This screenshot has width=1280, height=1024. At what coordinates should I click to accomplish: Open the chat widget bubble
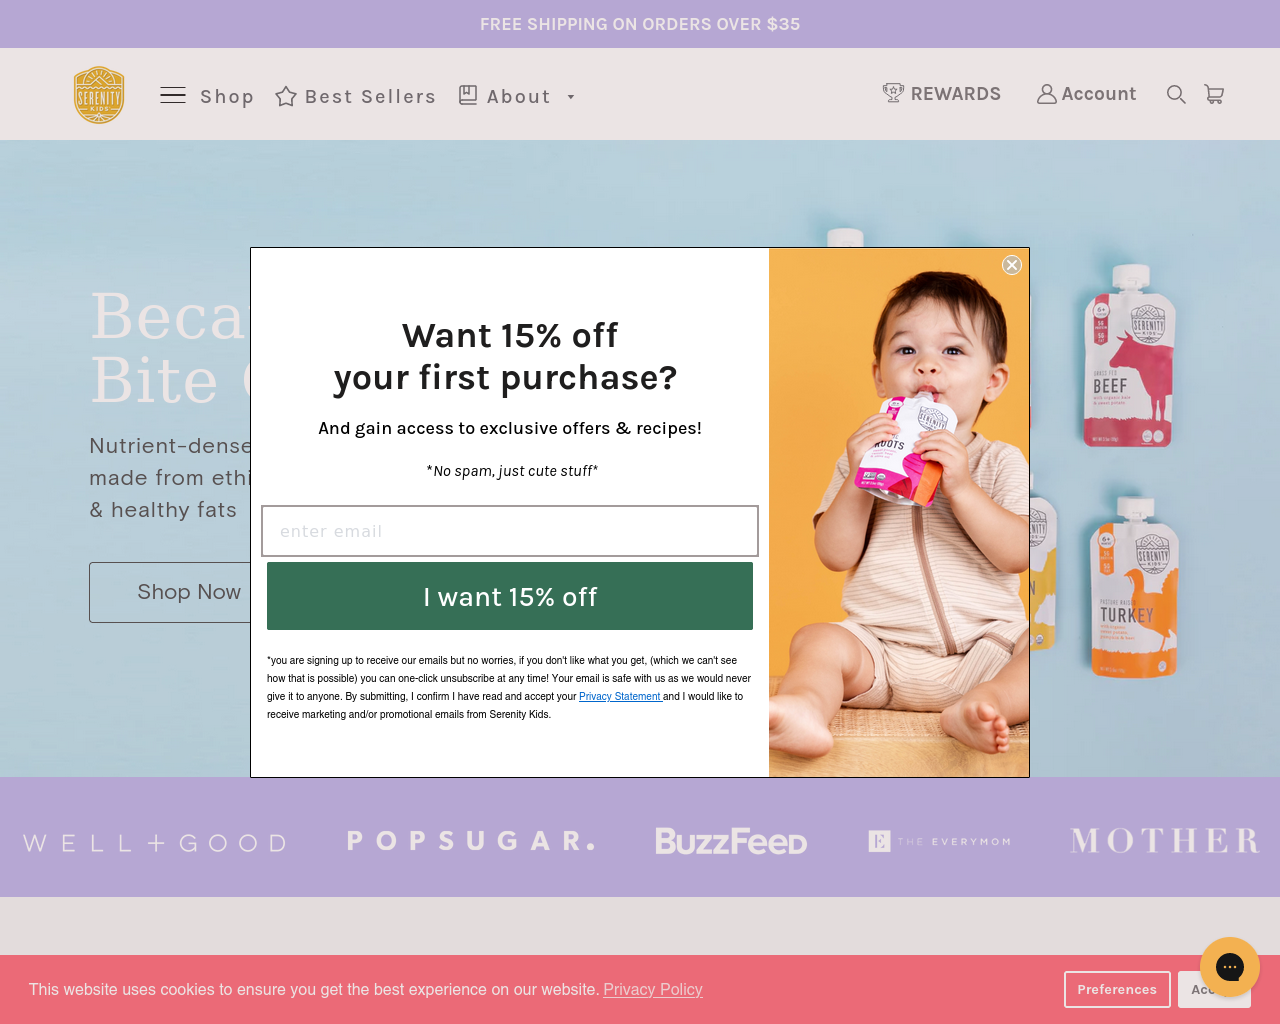pyautogui.click(x=1230, y=967)
